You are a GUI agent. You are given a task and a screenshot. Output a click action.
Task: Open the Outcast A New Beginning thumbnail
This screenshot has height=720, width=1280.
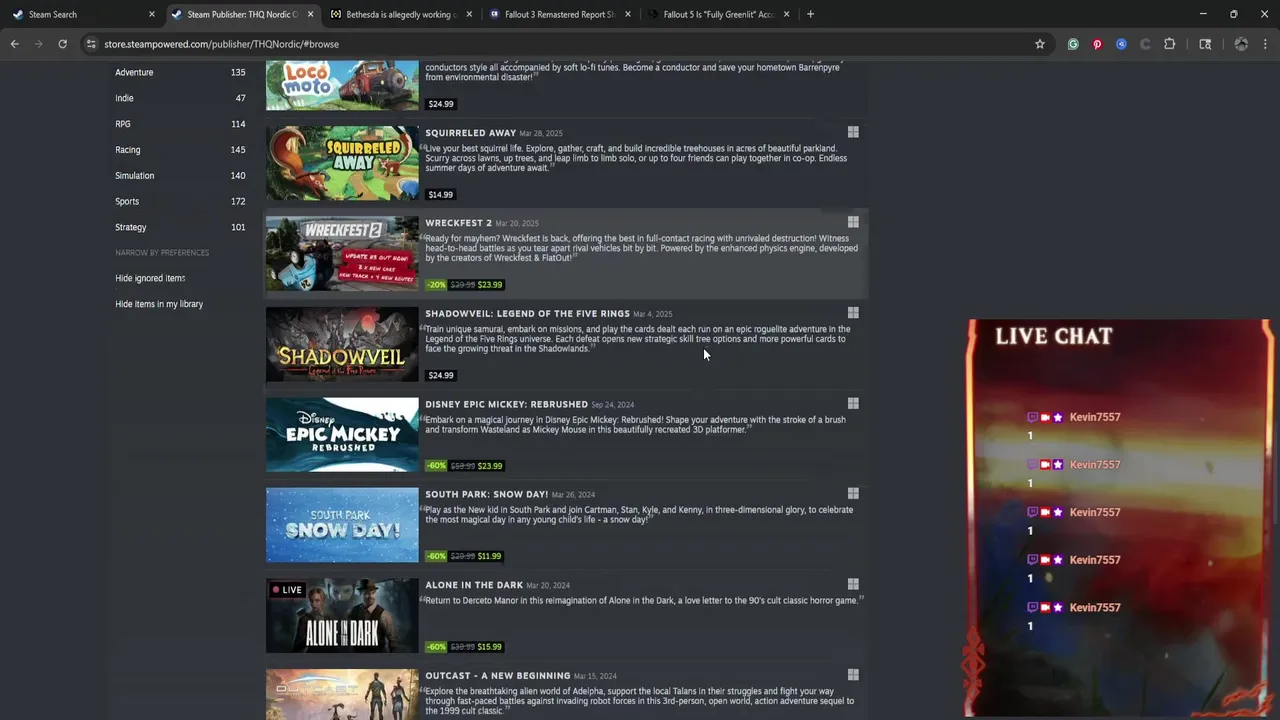(342, 694)
